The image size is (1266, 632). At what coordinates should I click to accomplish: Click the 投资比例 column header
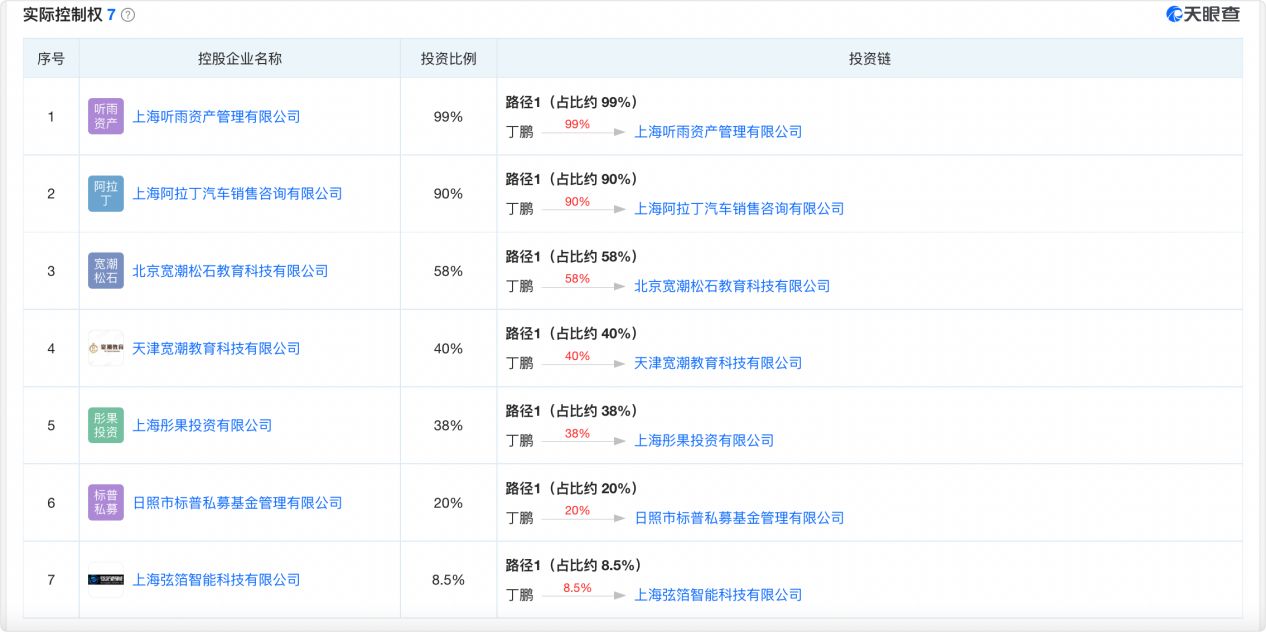point(449,58)
